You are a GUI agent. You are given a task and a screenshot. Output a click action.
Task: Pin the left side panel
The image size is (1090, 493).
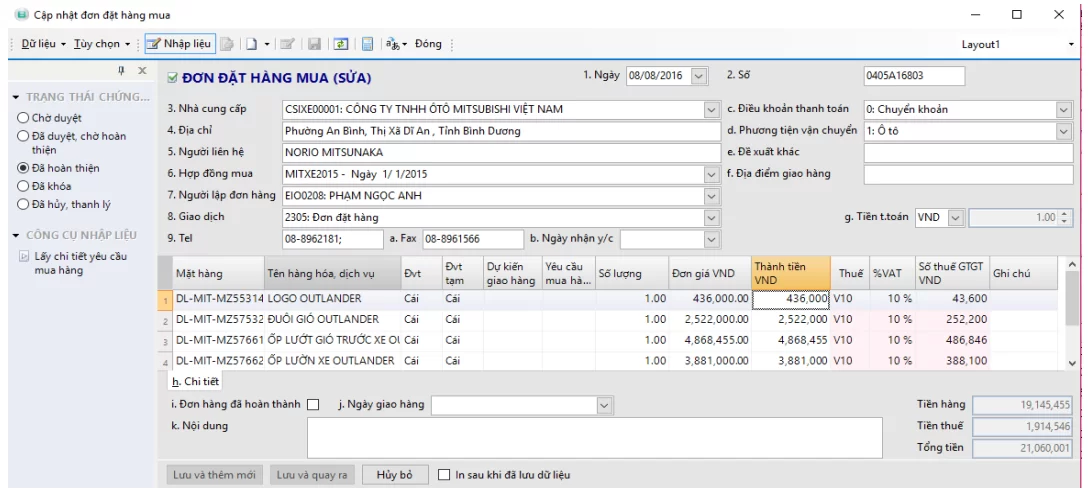(121, 71)
